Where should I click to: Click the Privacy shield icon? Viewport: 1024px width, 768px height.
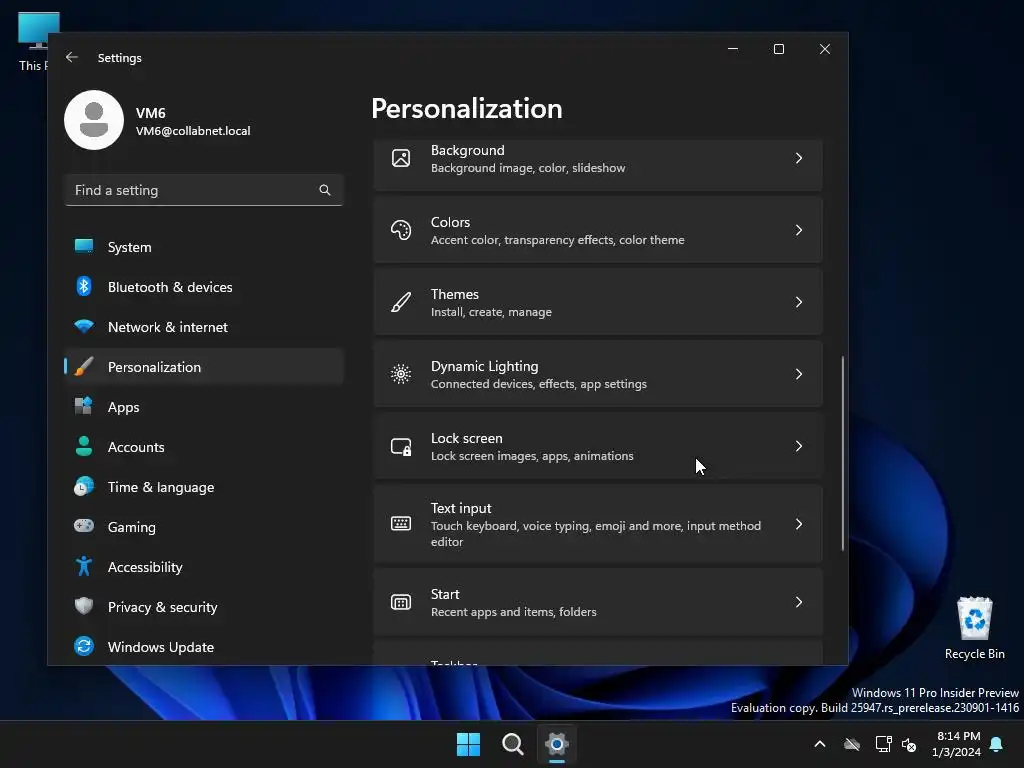(x=84, y=606)
